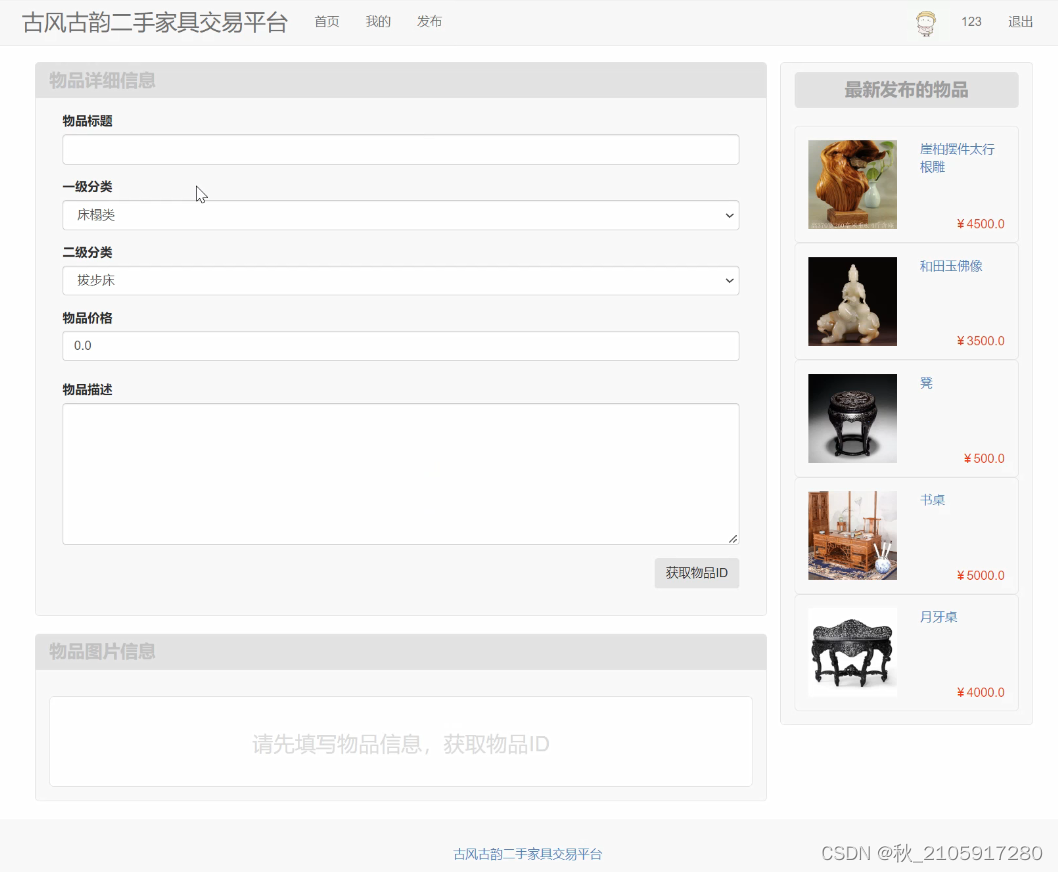Image resolution: width=1058 pixels, height=872 pixels.
Task: Click the ¥500.0 price text
Action: pos(984,458)
